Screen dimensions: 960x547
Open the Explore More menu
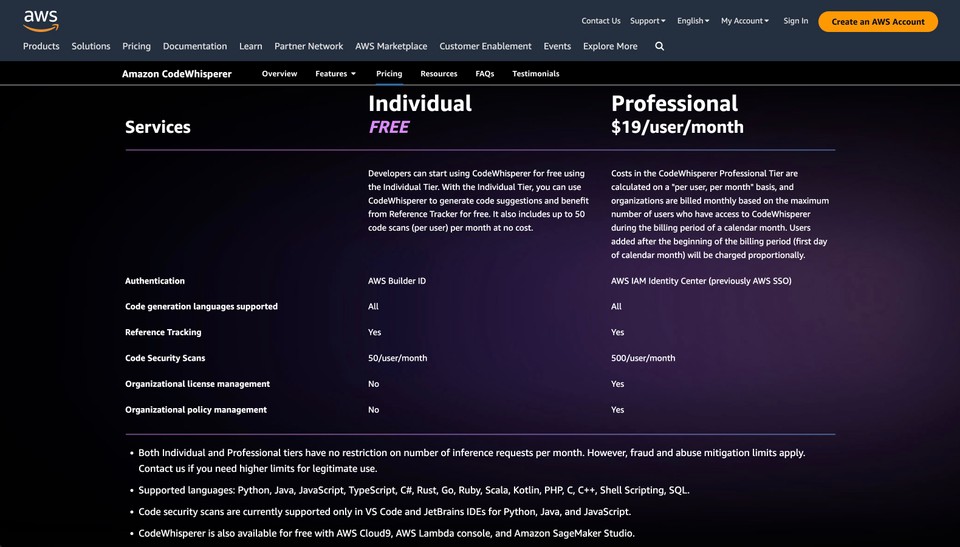click(x=610, y=46)
